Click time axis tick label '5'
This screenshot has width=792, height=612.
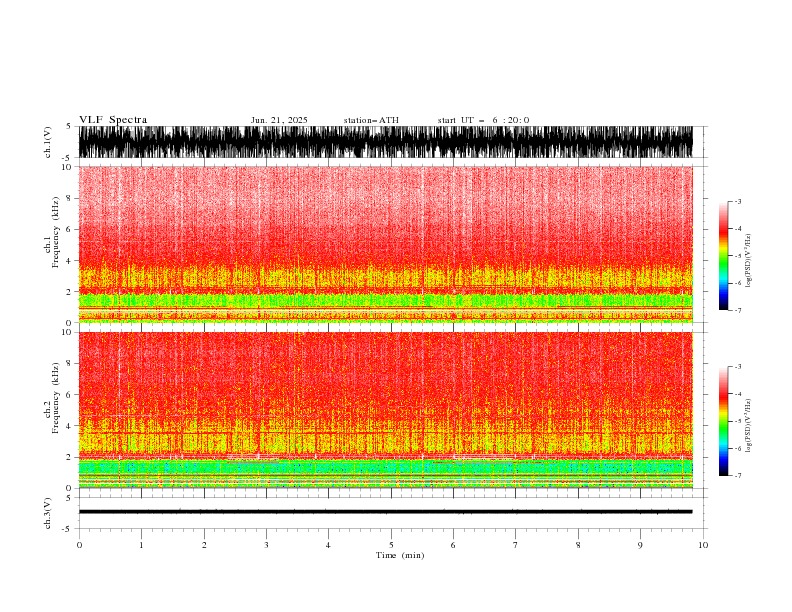[391, 545]
